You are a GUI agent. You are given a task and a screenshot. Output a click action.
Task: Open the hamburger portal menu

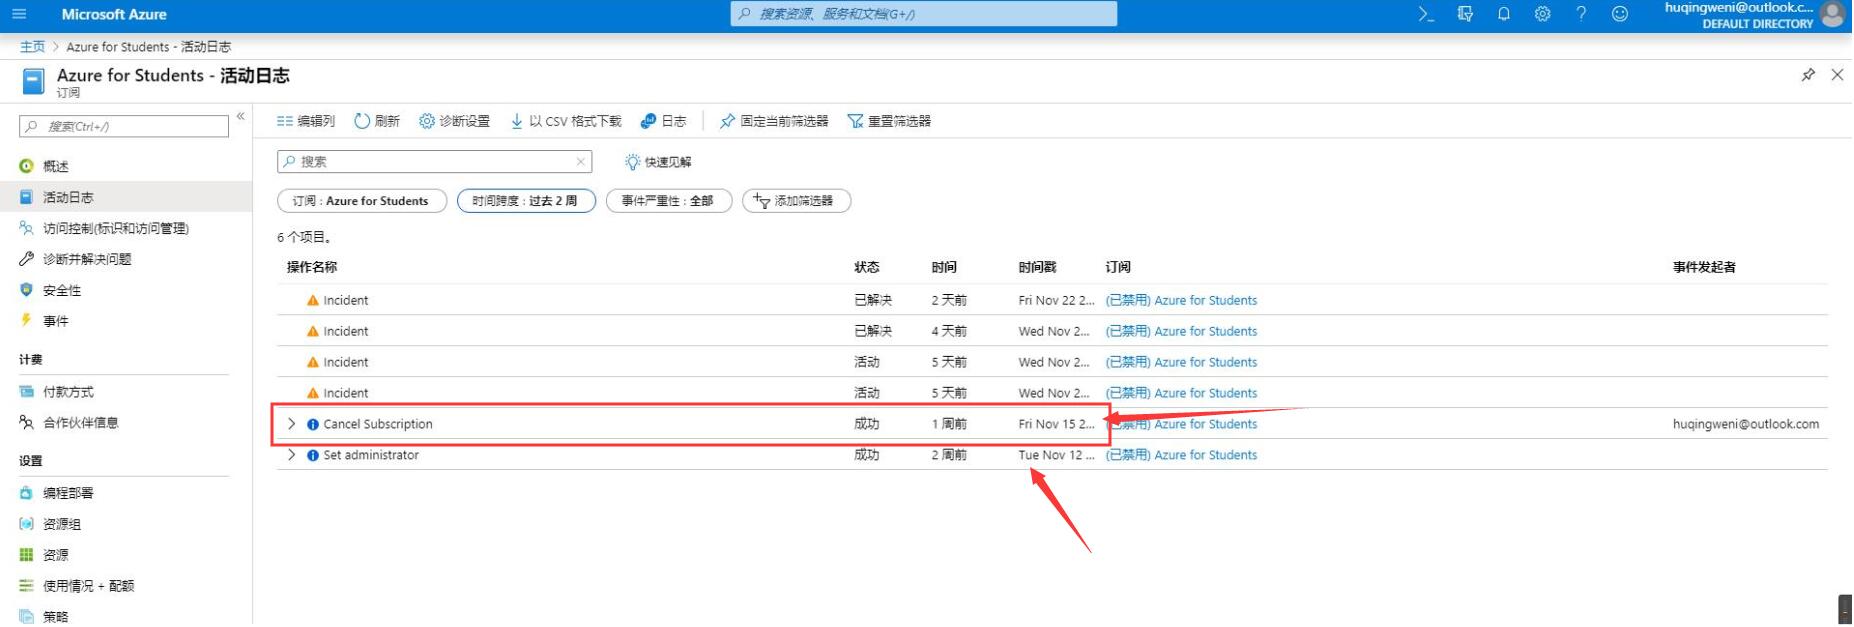(19, 14)
